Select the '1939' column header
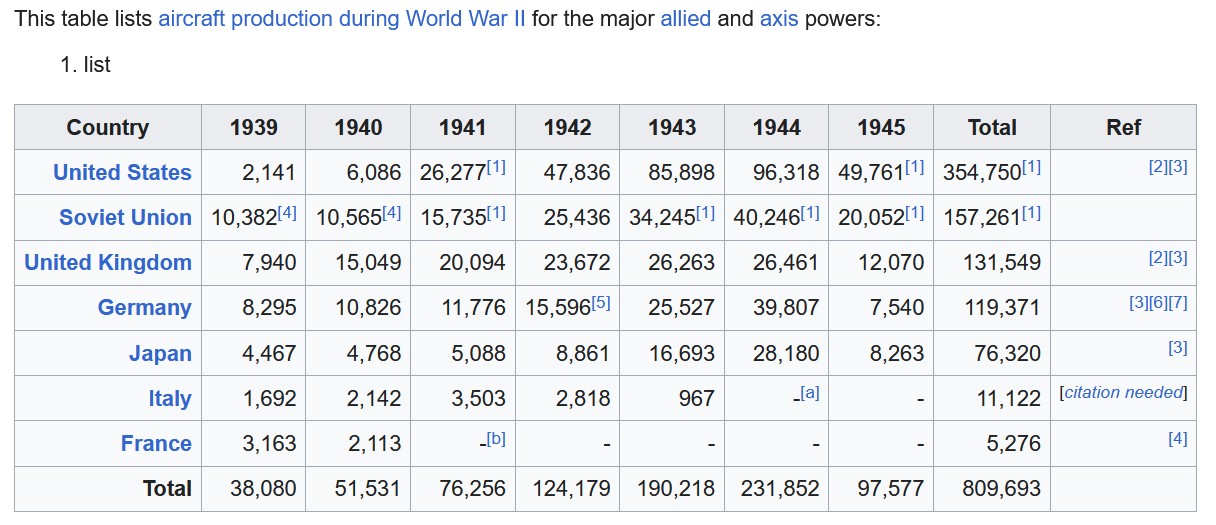 [254, 127]
